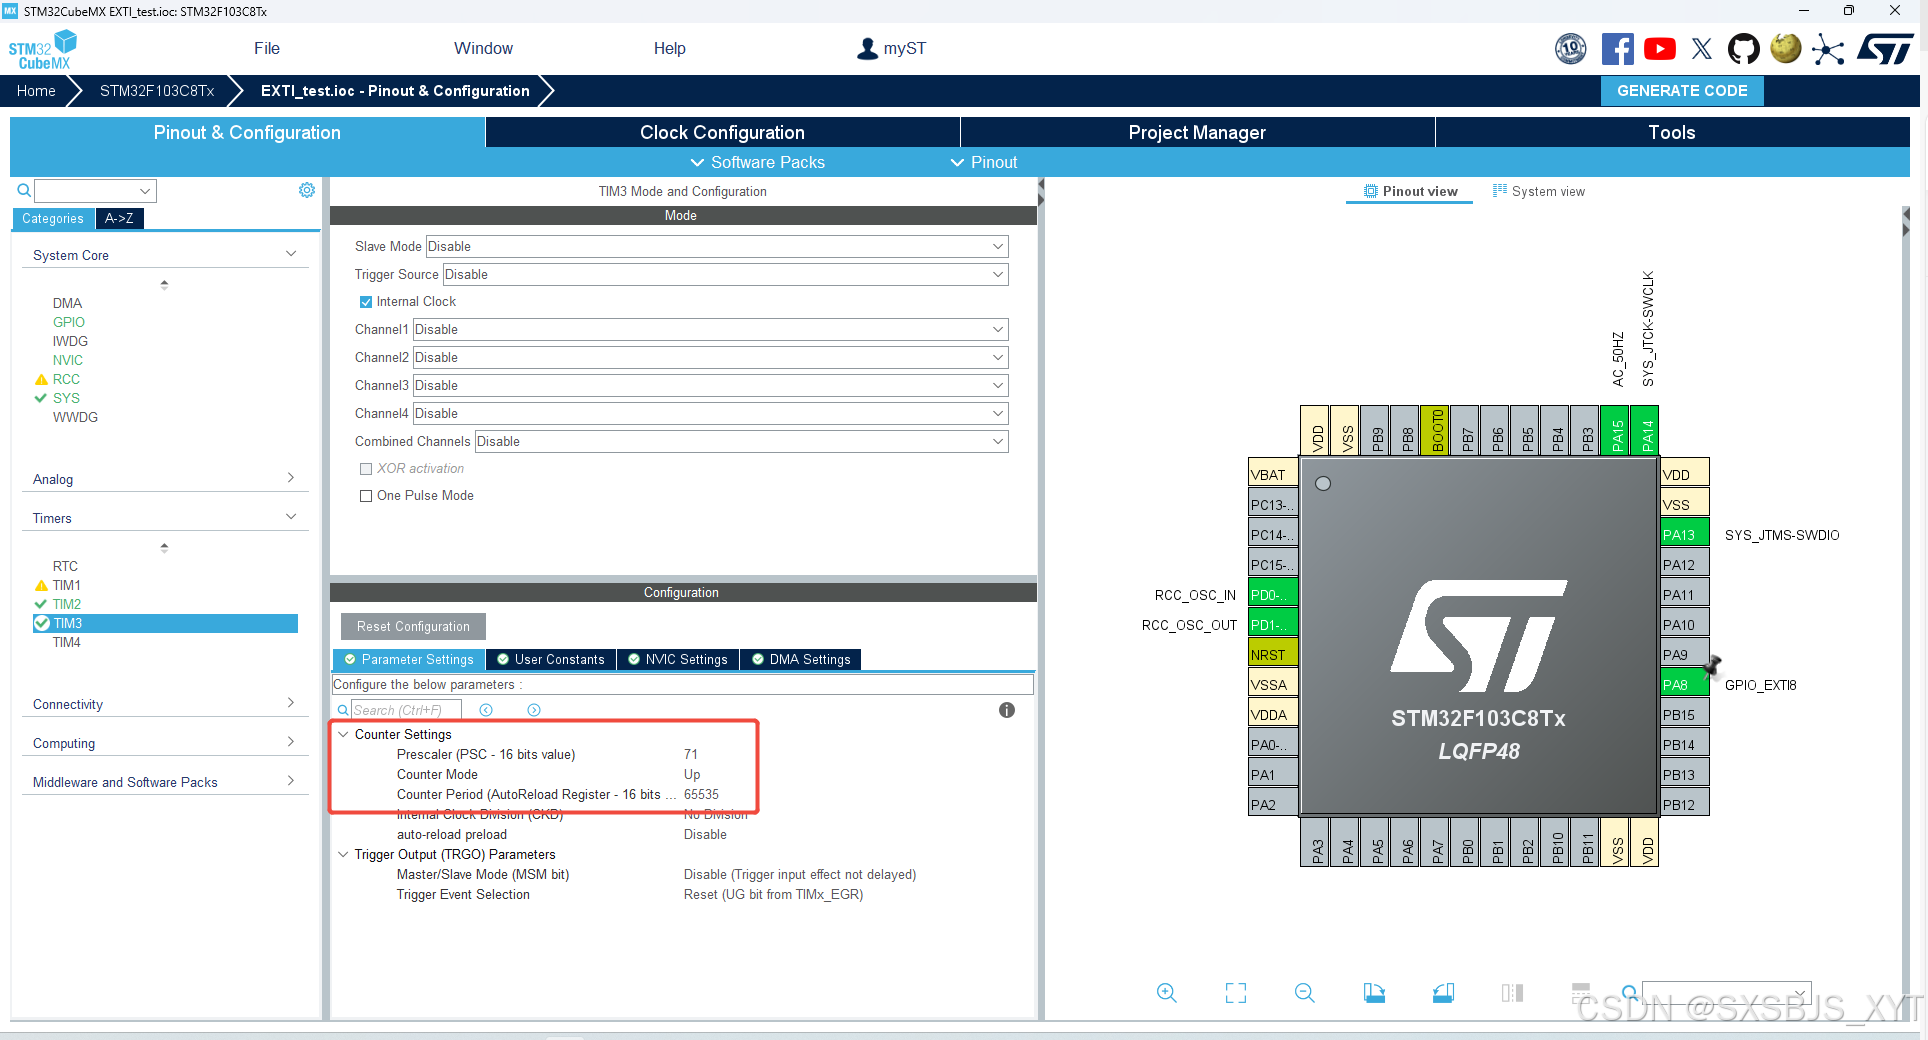Open the Trigger Source dropdown
This screenshot has width=1928, height=1040.
pyautogui.click(x=725, y=275)
